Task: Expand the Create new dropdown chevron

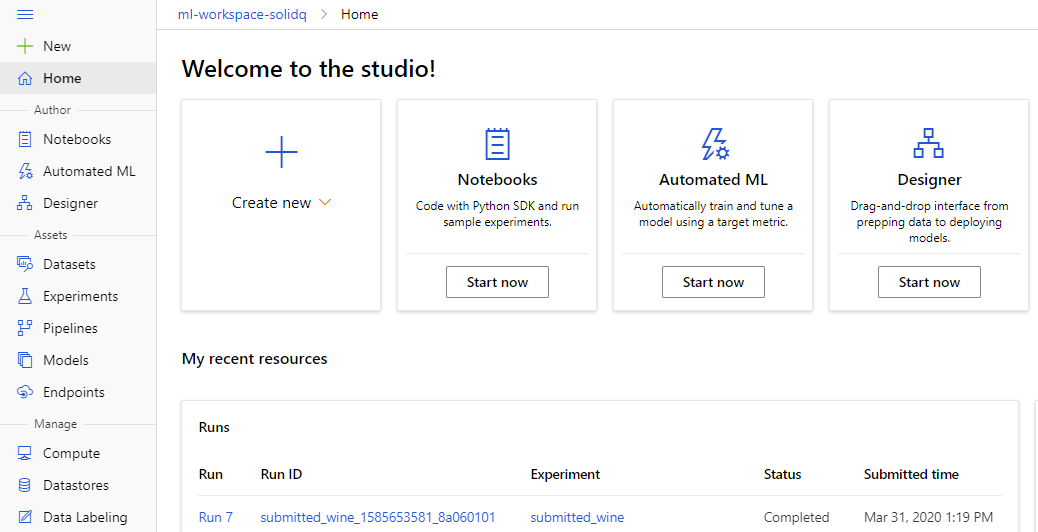Action: tap(324, 202)
